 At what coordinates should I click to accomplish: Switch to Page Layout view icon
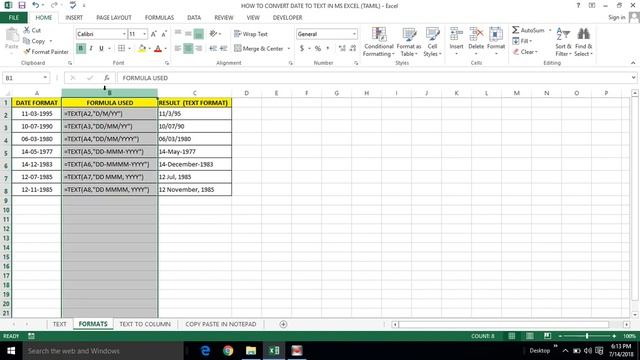(x=529, y=336)
